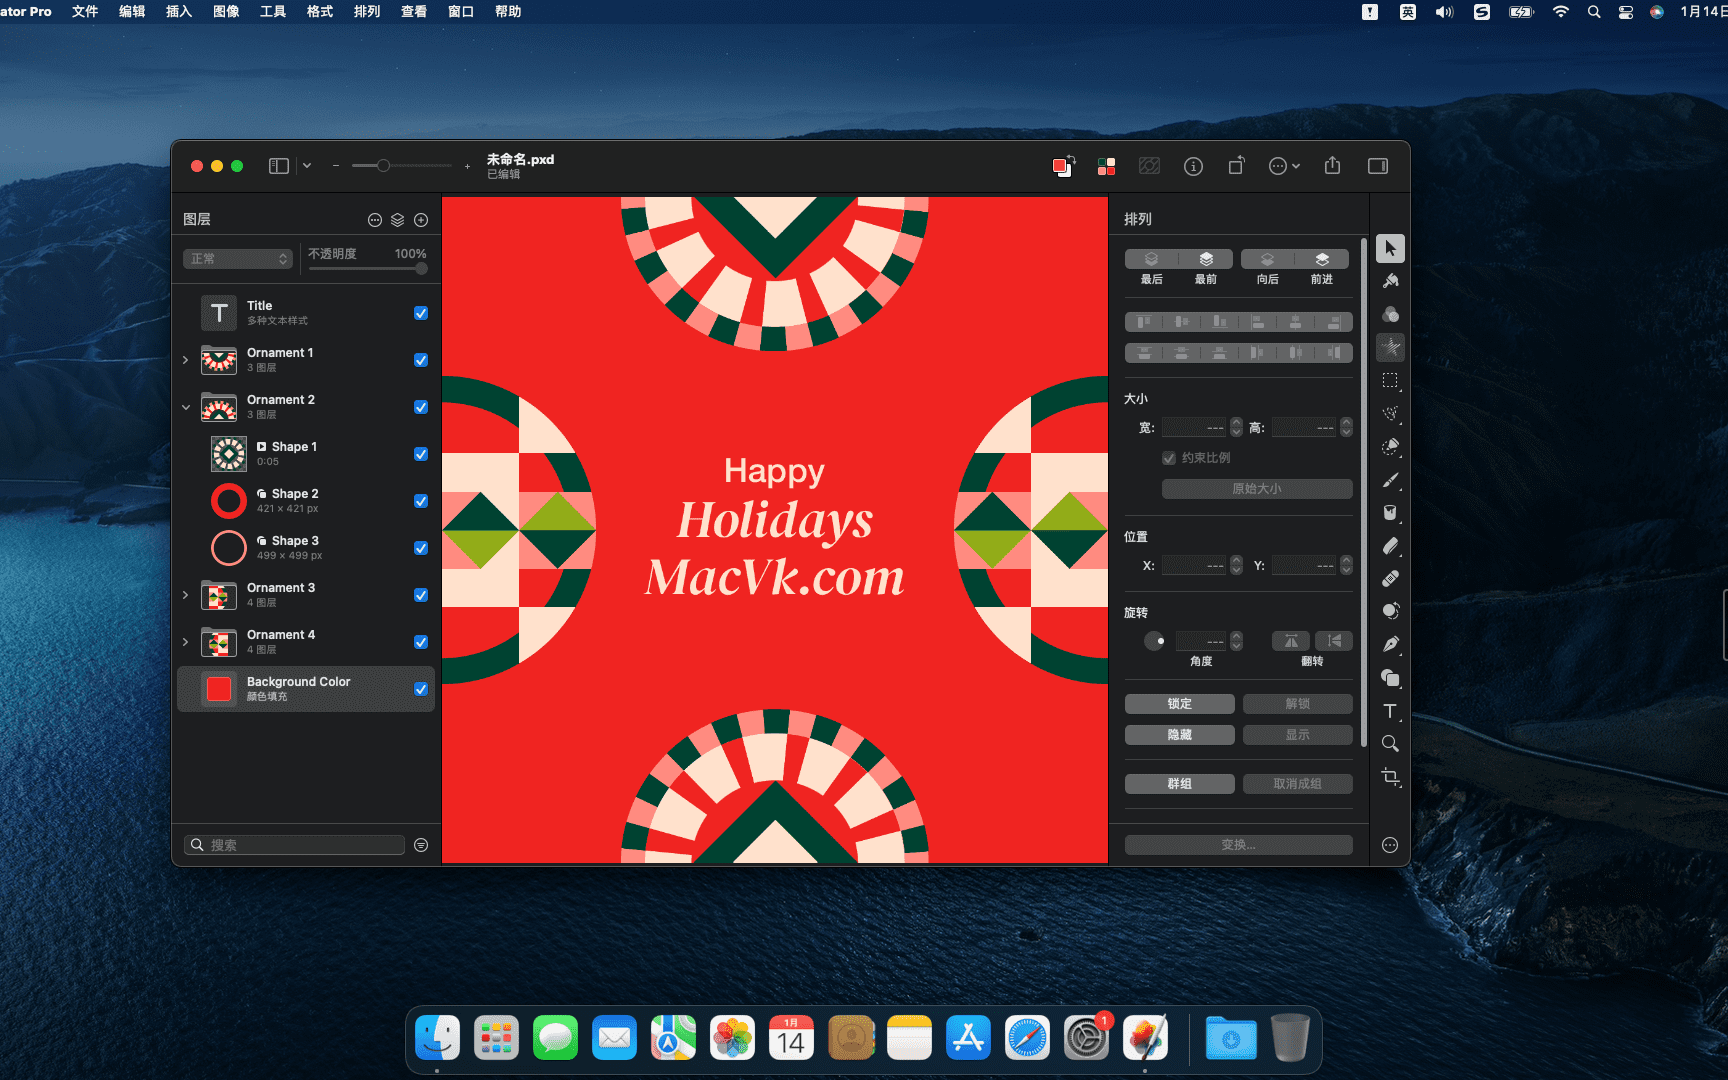Show image info in title bar

click(x=1193, y=166)
